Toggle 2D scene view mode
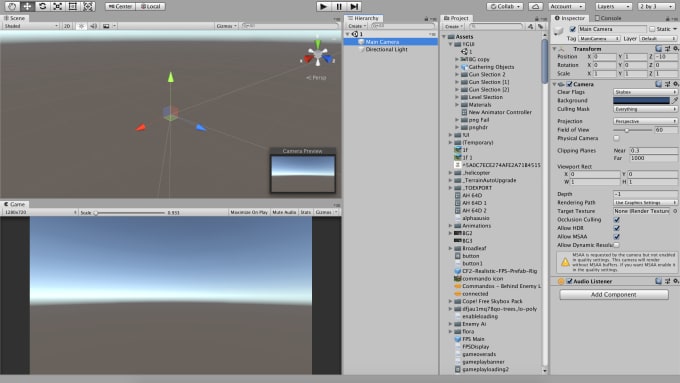Screen dimensions: 680x383 67,26
